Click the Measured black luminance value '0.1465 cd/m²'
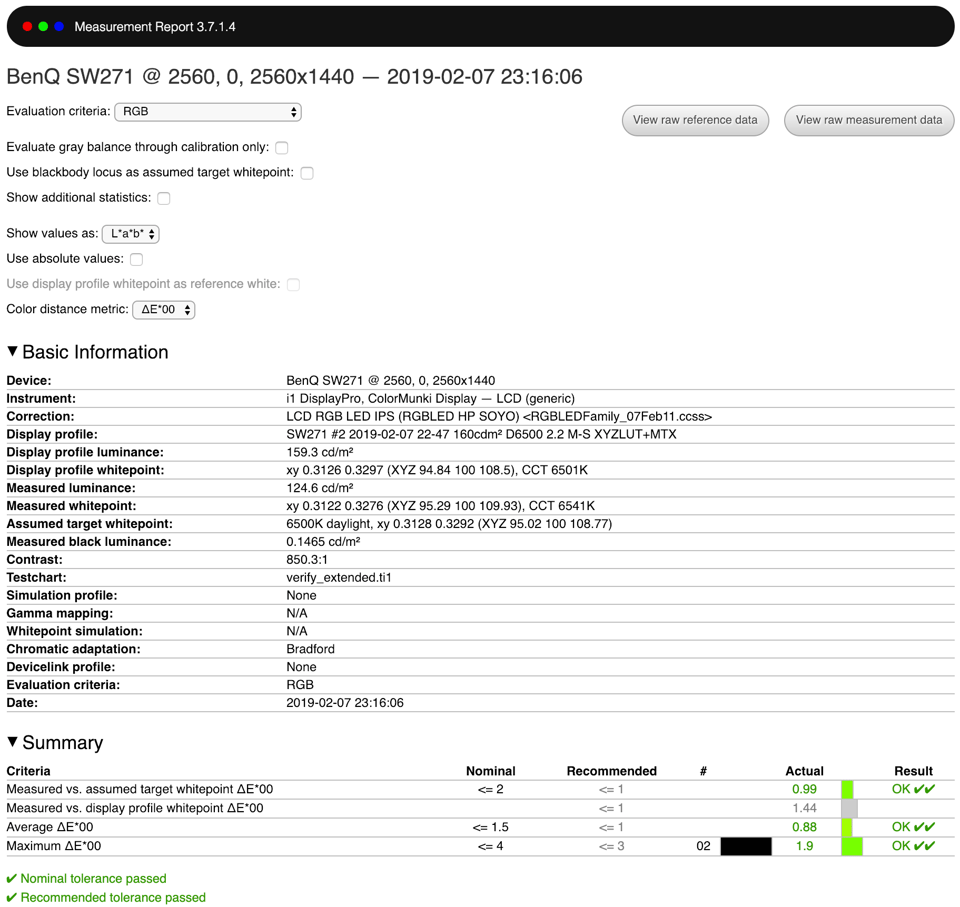 (323, 542)
